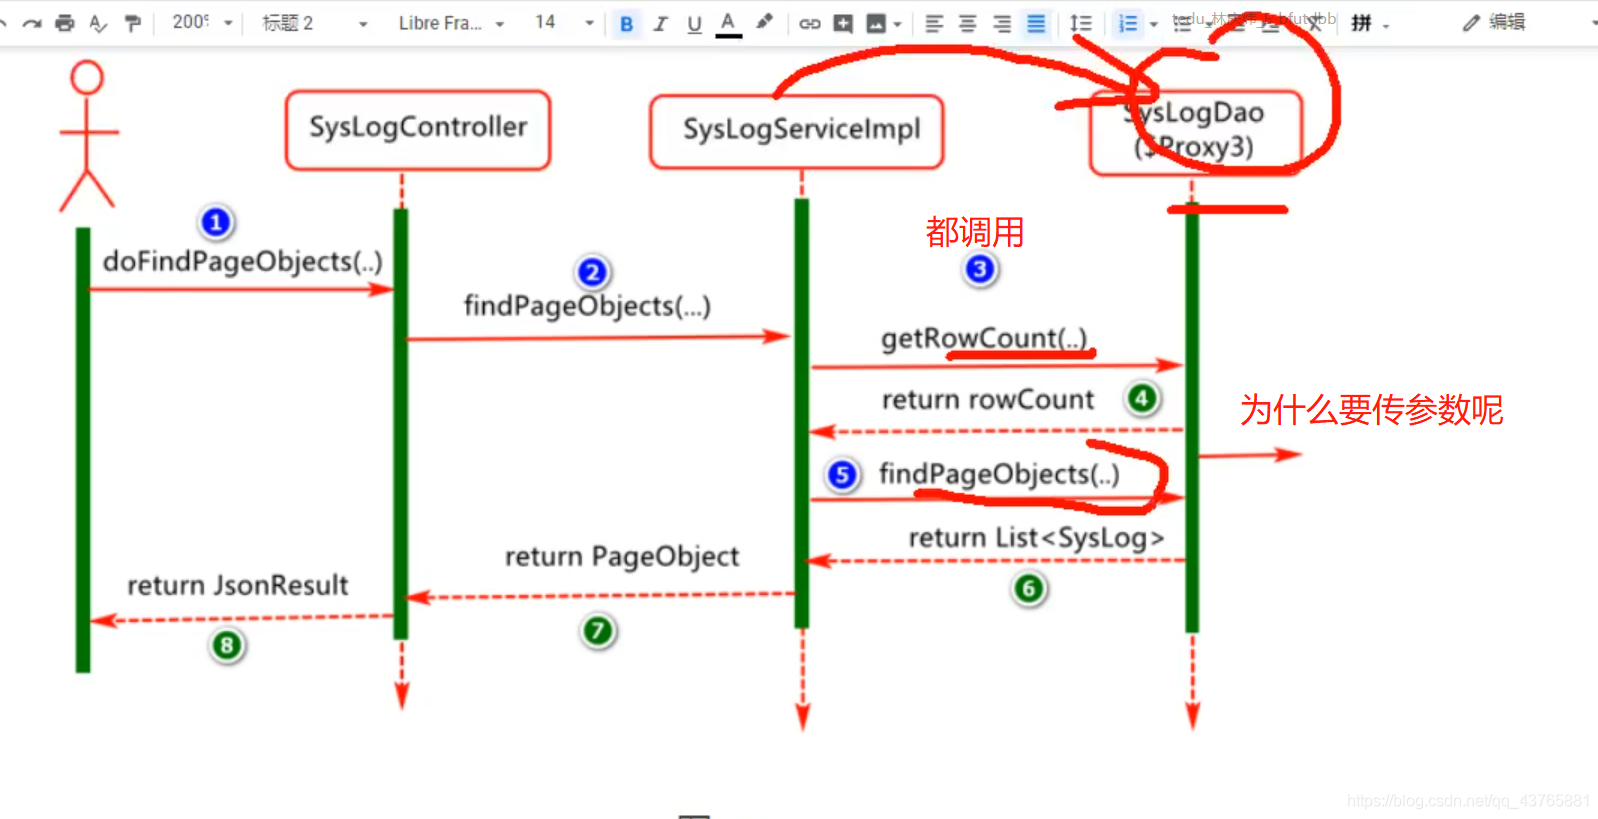Click the bulleted list icon

click(1182, 23)
